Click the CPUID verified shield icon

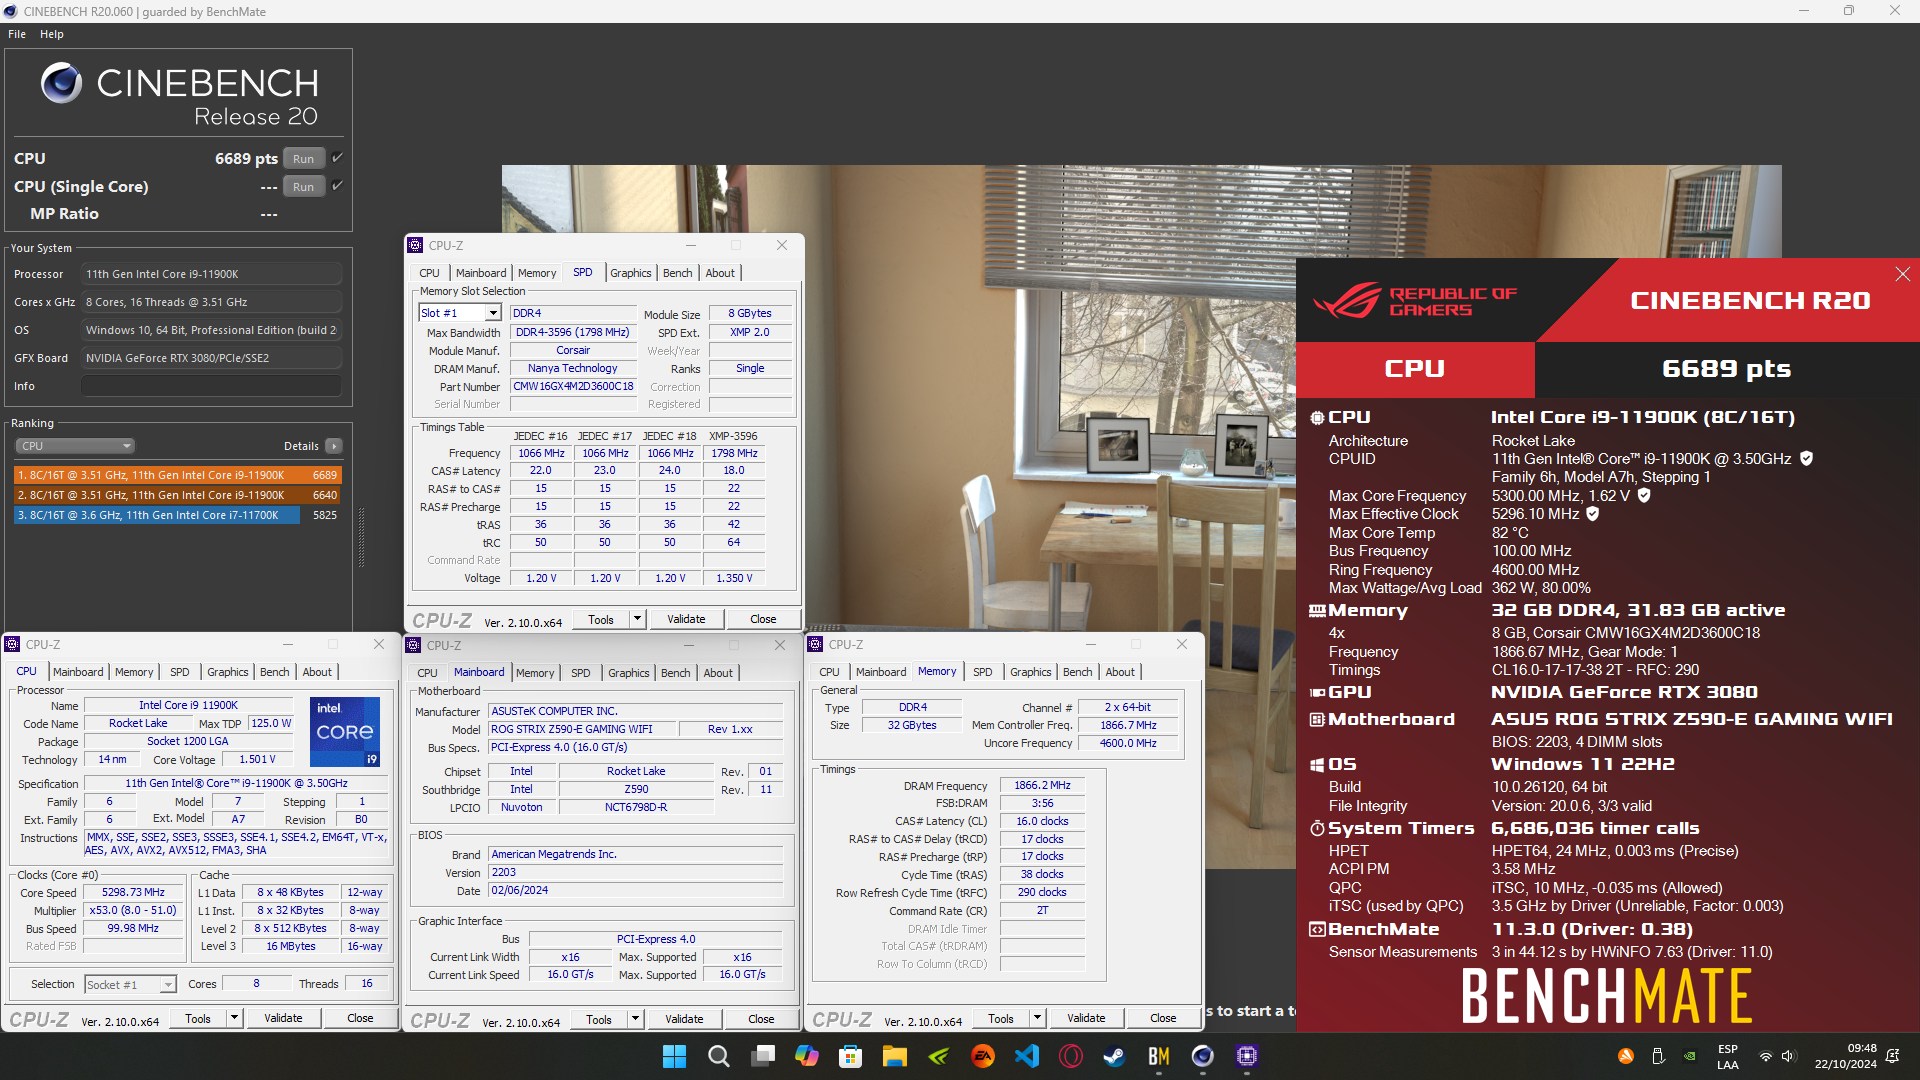click(1806, 458)
